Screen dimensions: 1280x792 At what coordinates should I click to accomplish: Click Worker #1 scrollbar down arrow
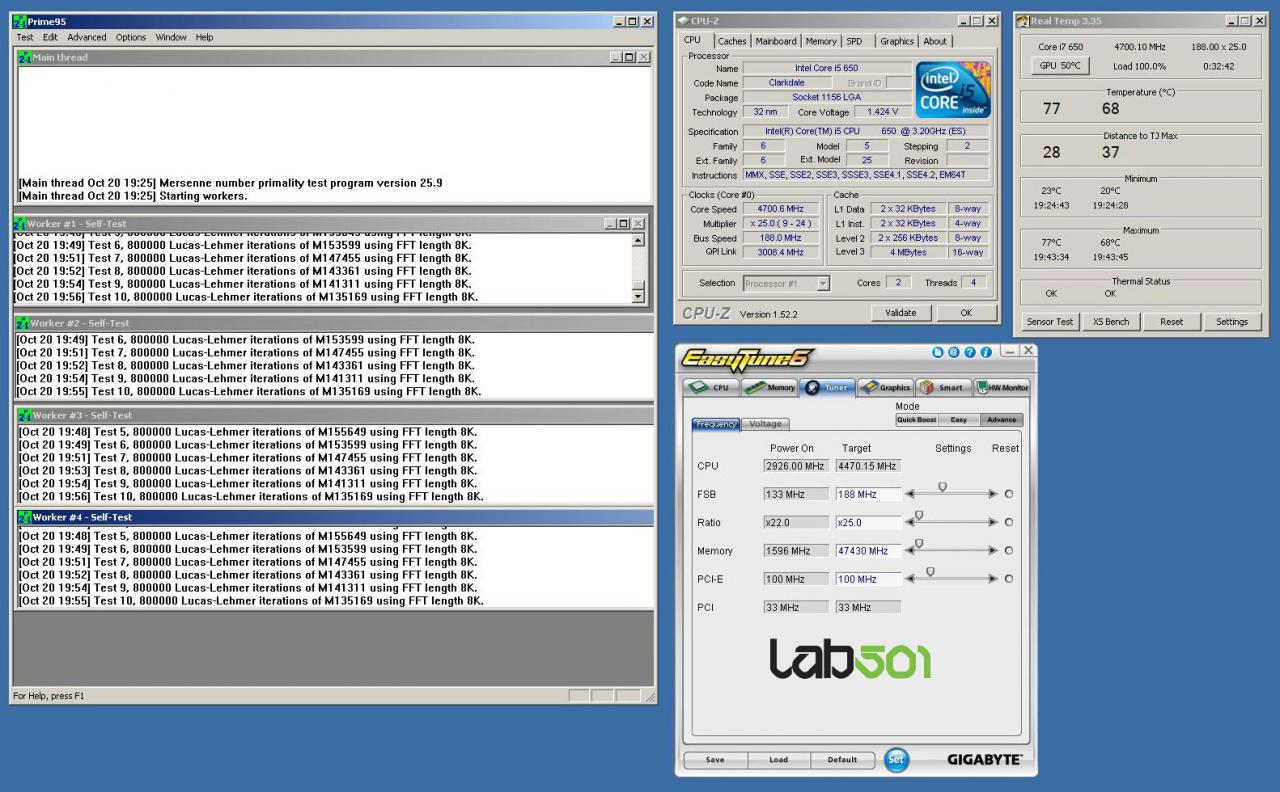click(x=639, y=297)
